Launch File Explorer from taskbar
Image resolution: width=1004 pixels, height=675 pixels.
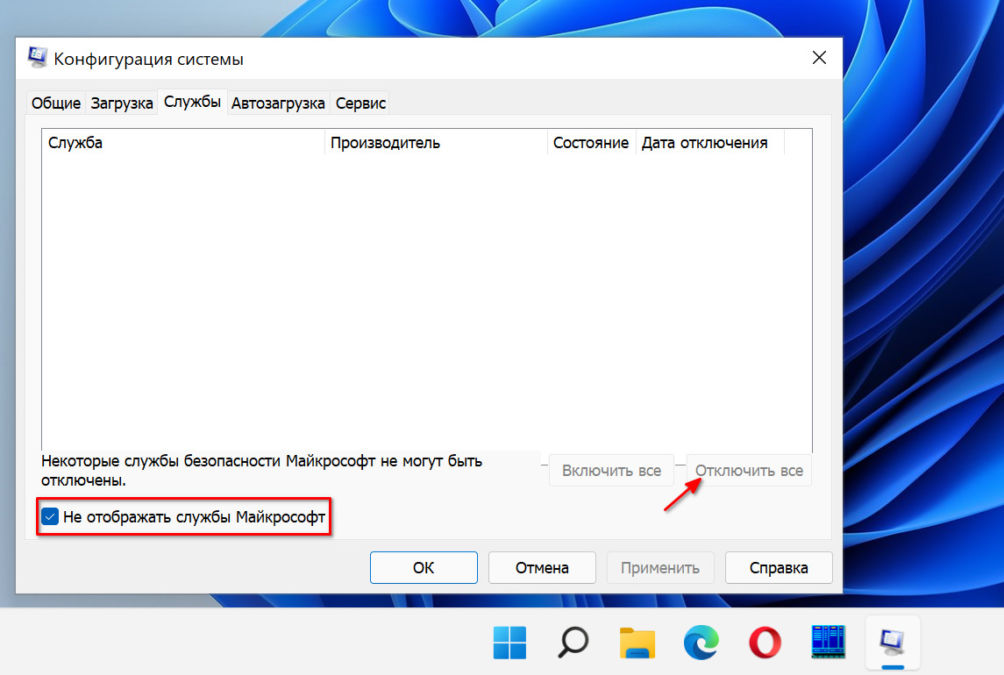637,642
